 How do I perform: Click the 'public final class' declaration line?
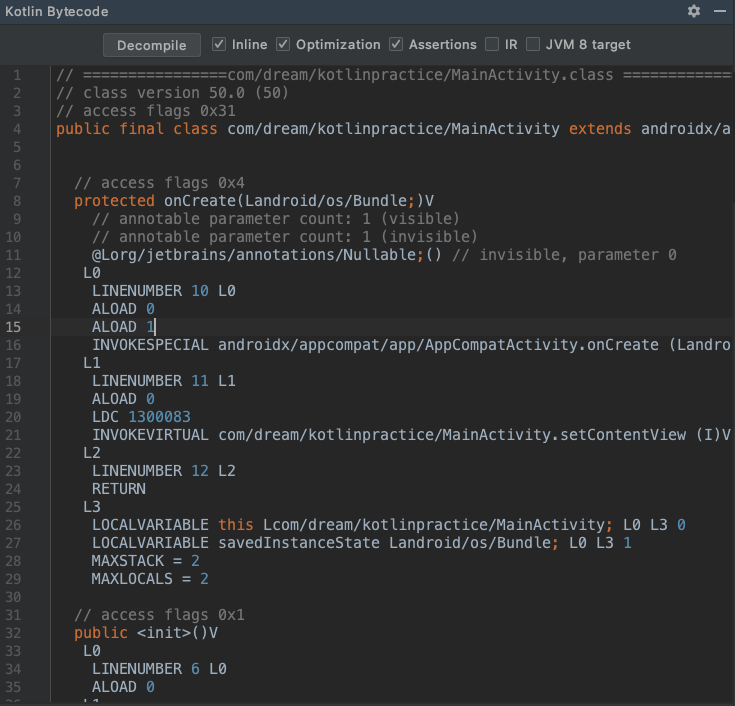(x=393, y=129)
